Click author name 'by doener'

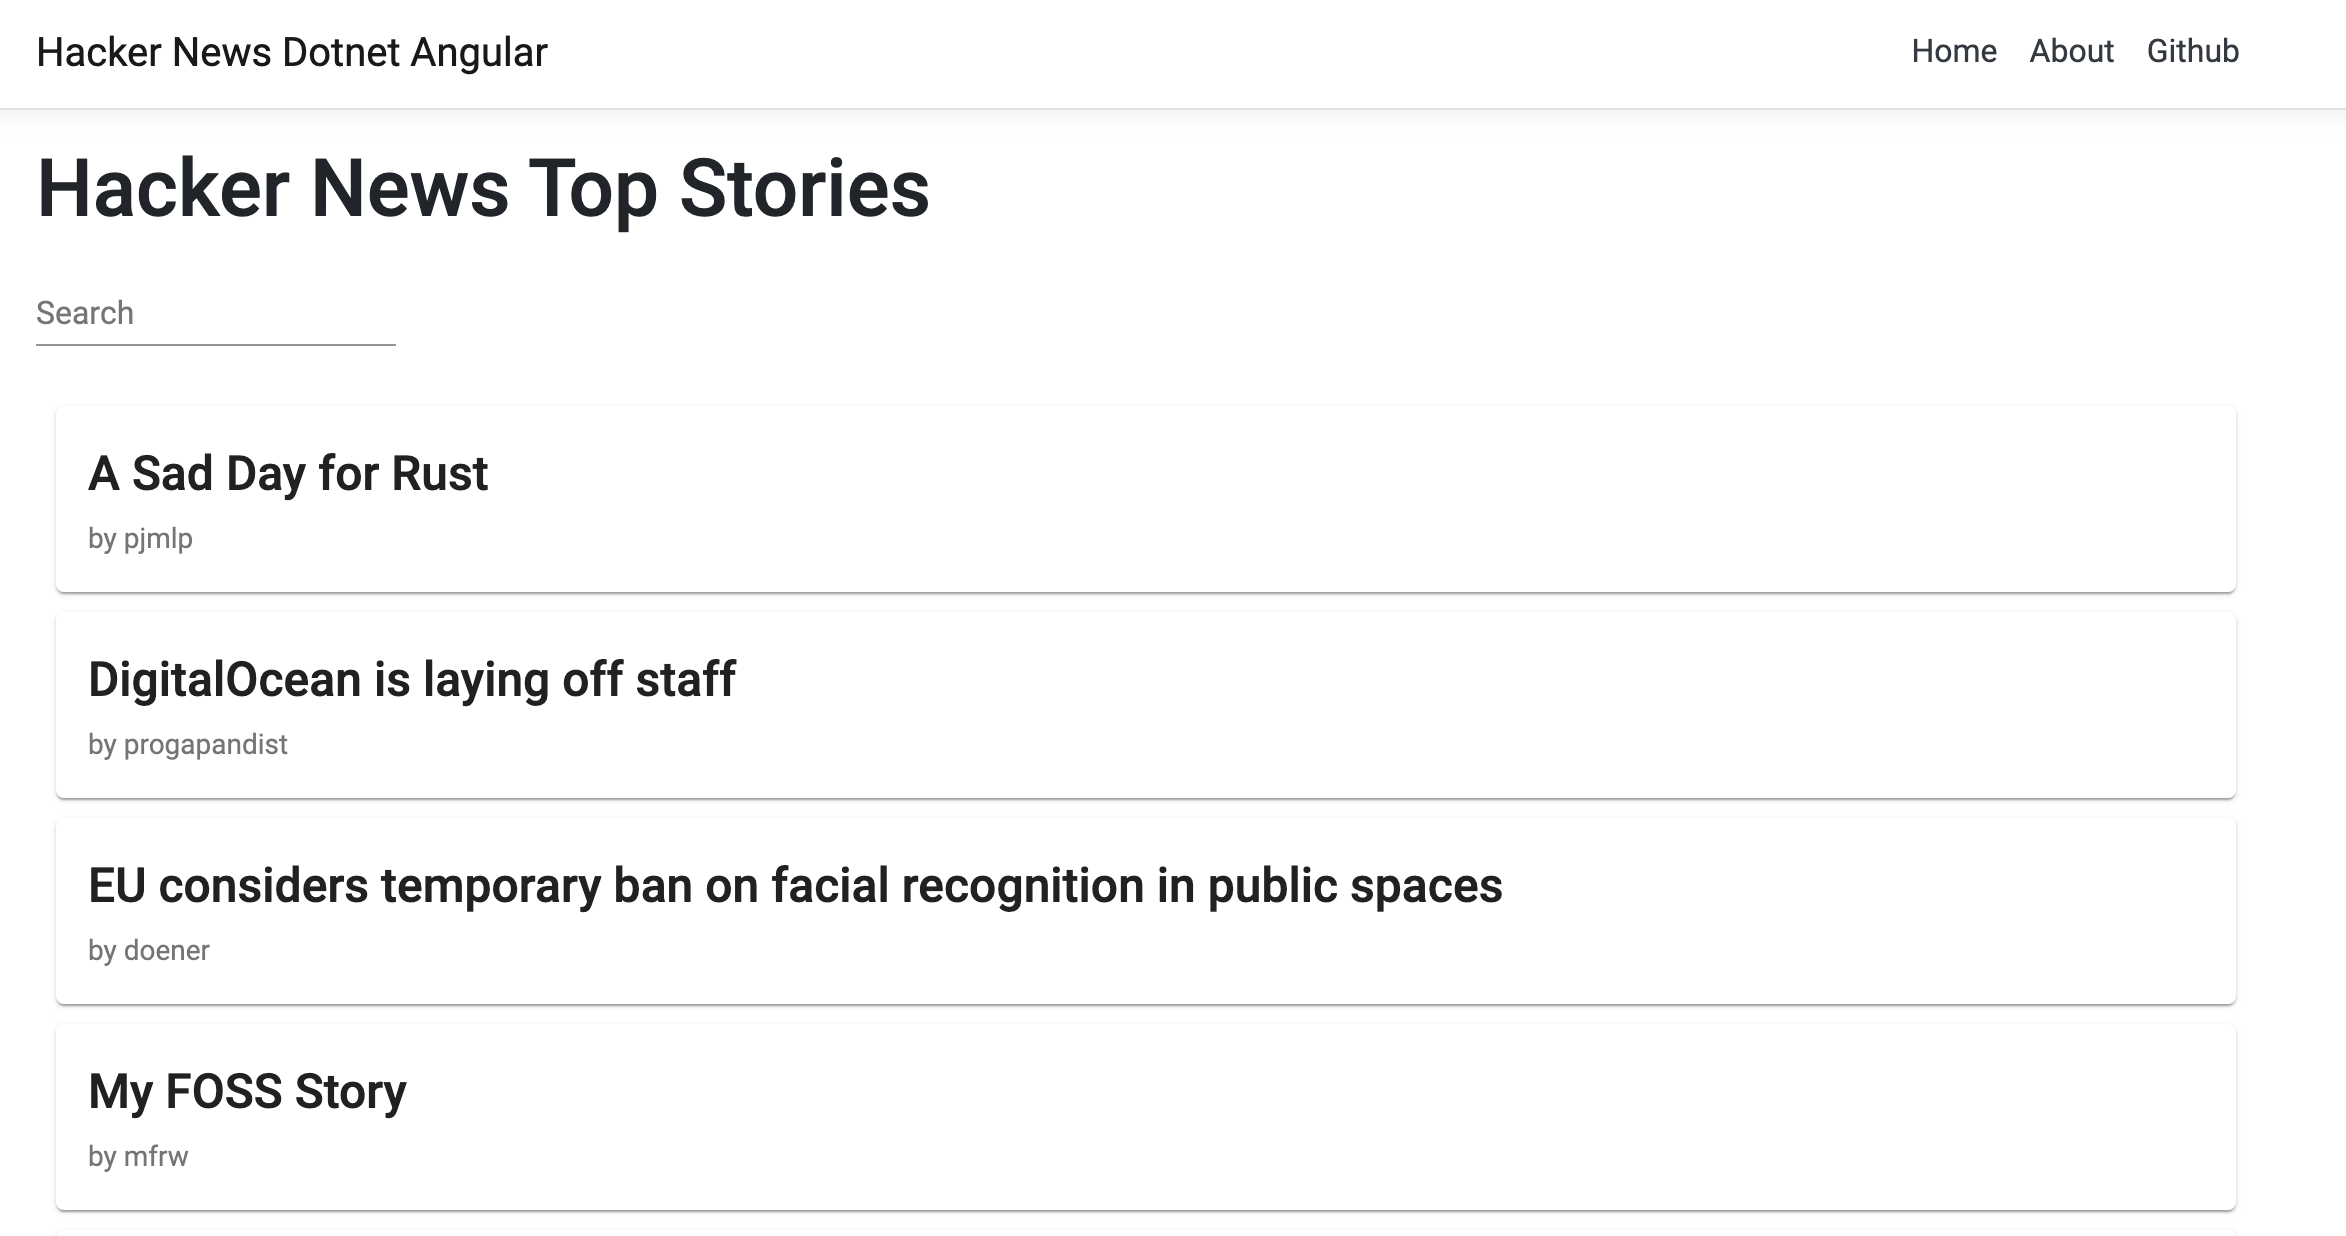click(x=149, y=950)
